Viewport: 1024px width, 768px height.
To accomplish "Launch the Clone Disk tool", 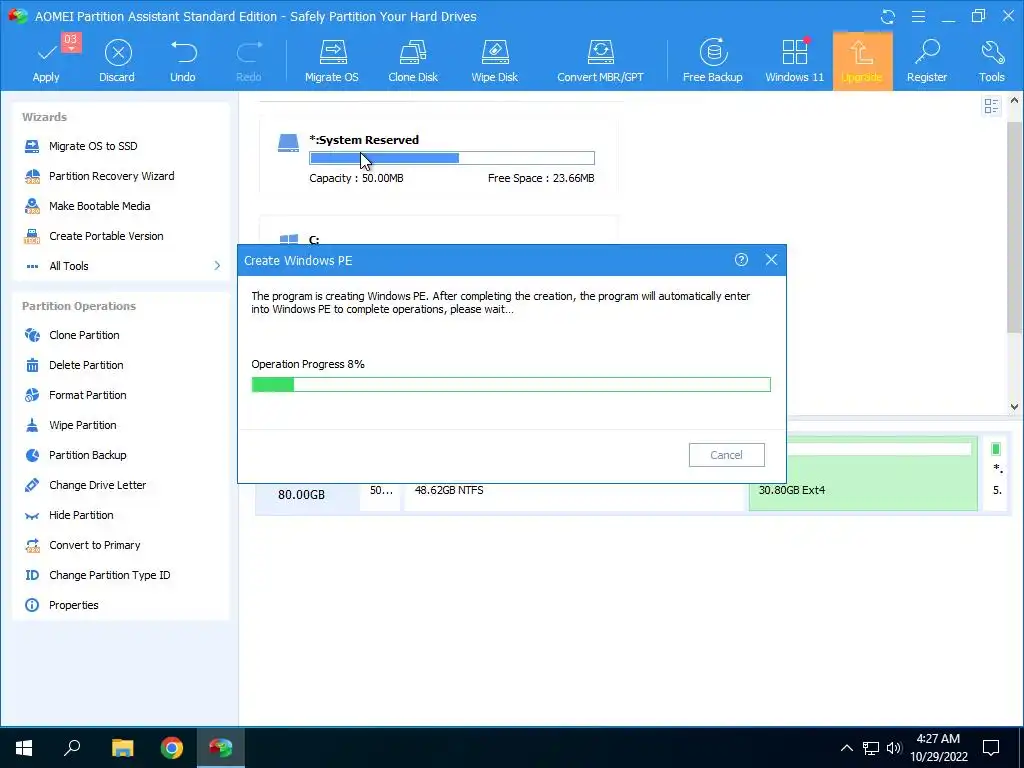I will (413, 60).
